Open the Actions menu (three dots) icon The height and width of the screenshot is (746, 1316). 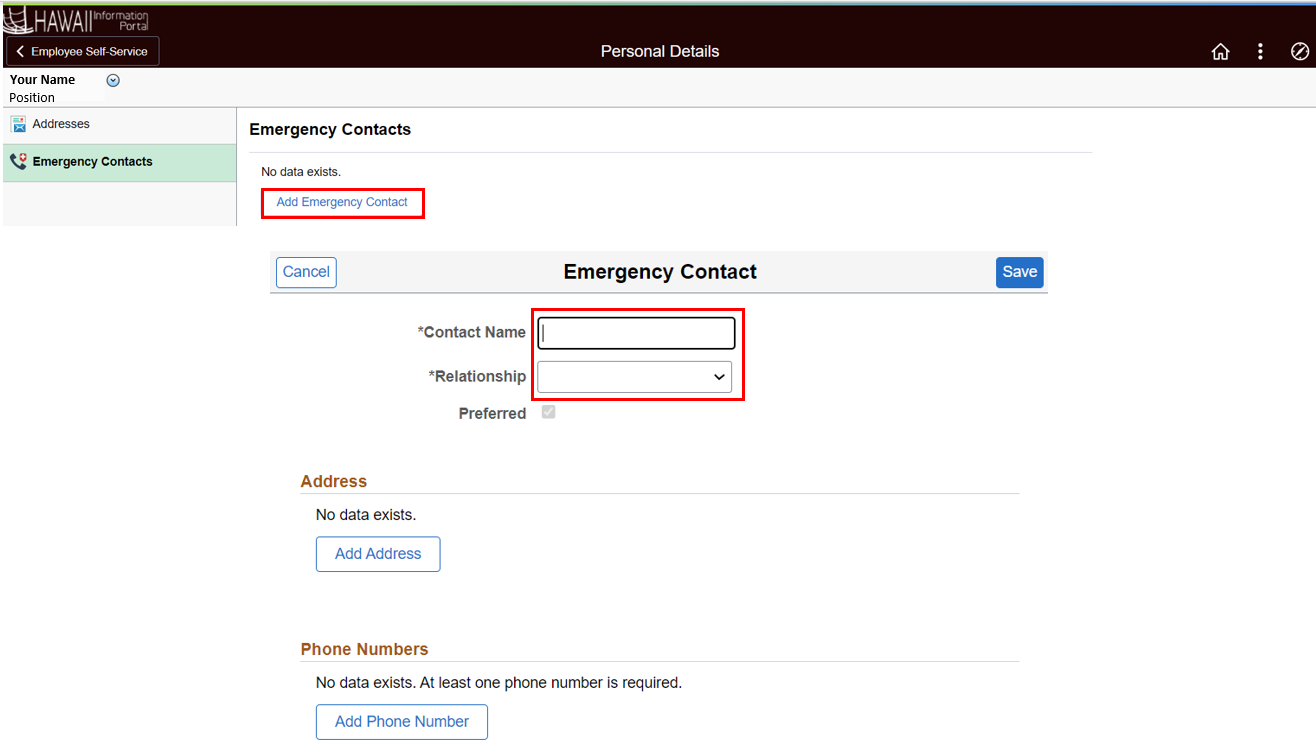point(1260,51)
